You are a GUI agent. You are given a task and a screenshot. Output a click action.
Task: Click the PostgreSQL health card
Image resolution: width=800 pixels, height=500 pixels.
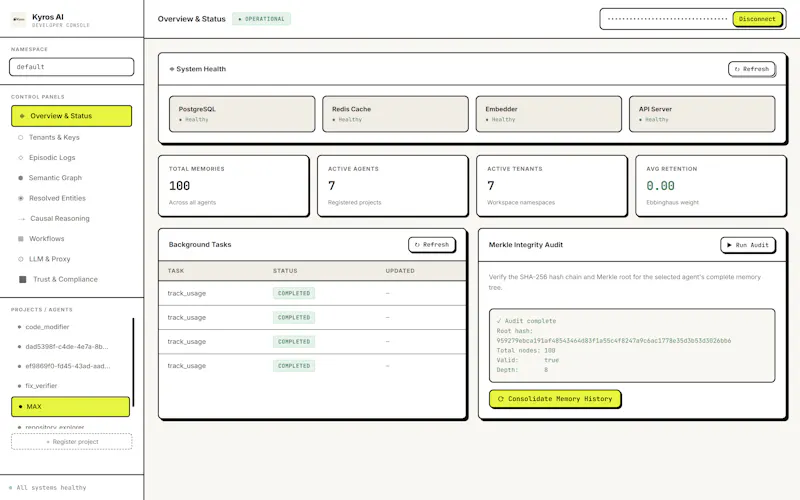(242, 114)
